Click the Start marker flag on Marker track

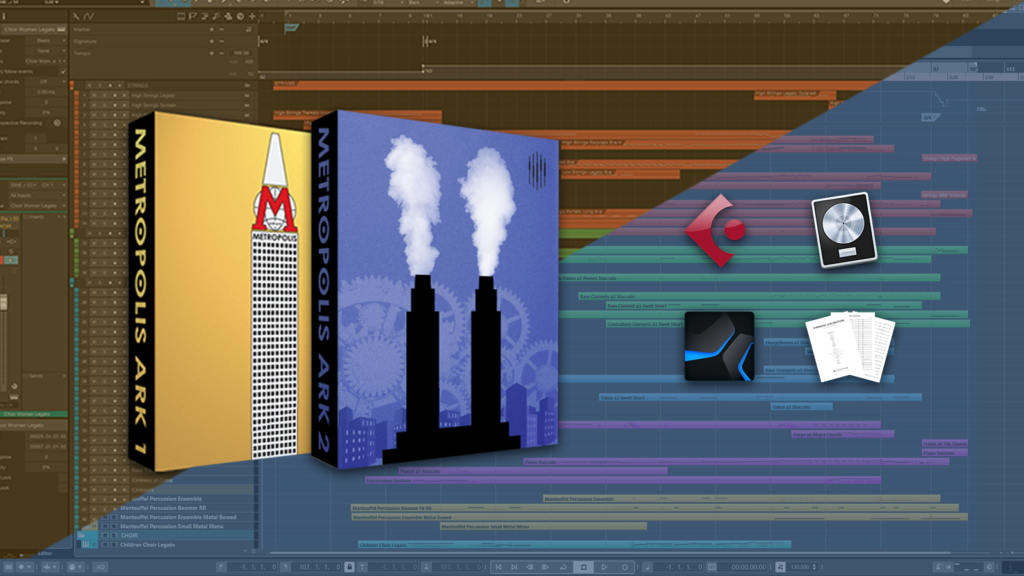point(291,28)
